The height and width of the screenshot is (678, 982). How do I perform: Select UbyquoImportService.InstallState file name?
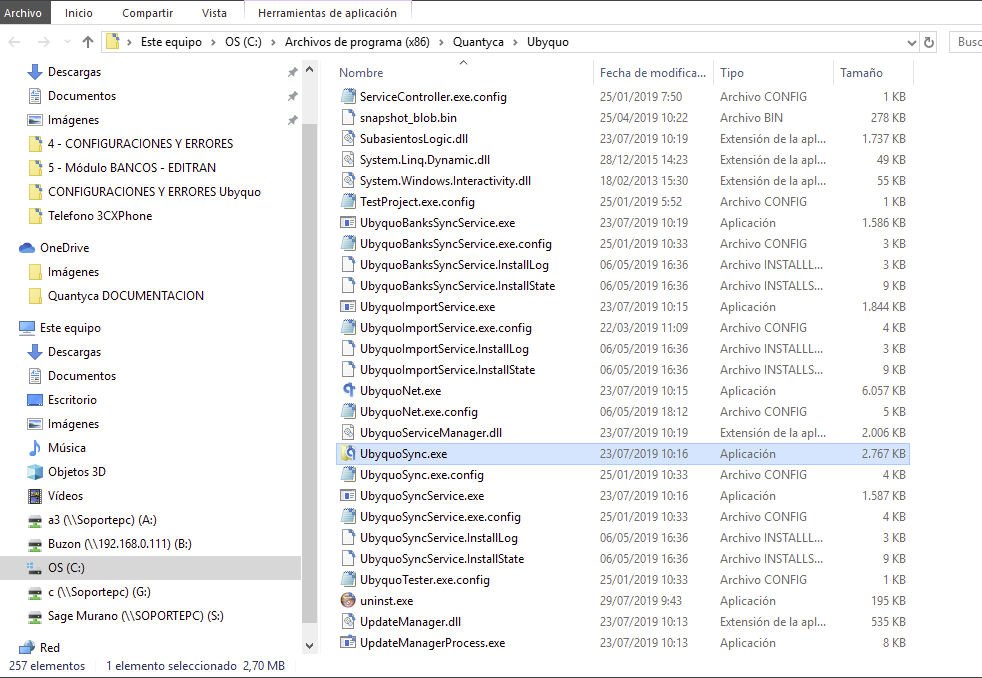447,370
